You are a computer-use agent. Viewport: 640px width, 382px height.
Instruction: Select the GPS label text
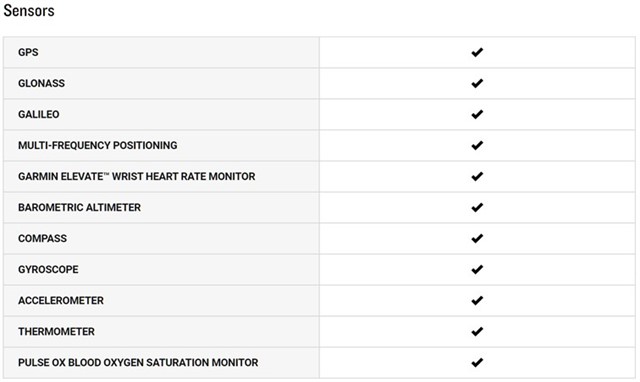tap(28, 52)
